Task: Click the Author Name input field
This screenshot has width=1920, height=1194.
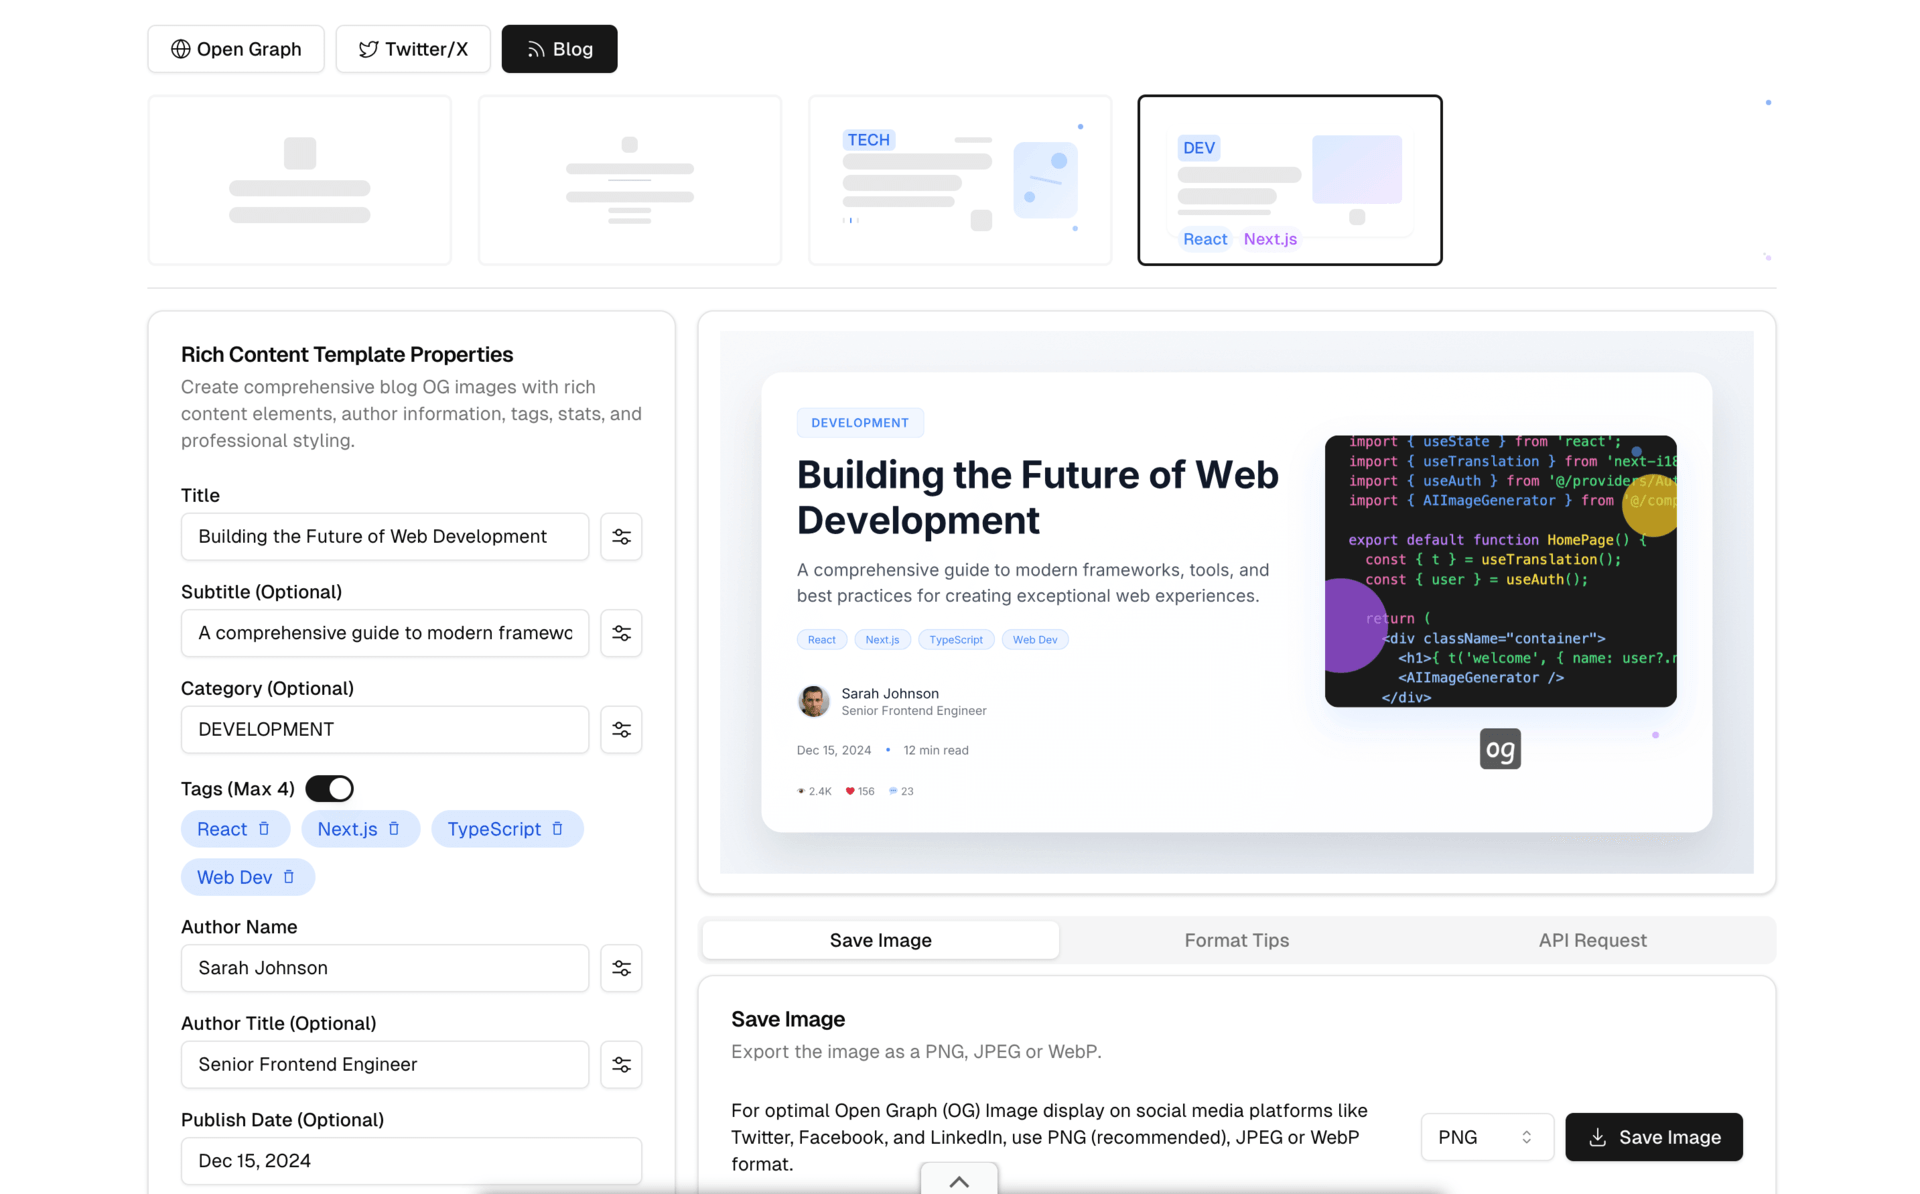Action: (x=385, y=968)
